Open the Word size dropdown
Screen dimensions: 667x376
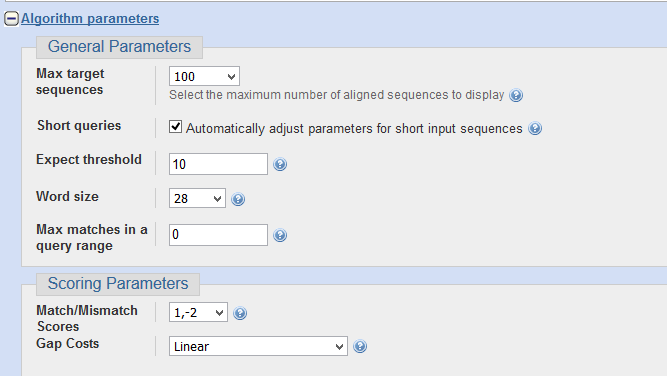tap(197, 198)
